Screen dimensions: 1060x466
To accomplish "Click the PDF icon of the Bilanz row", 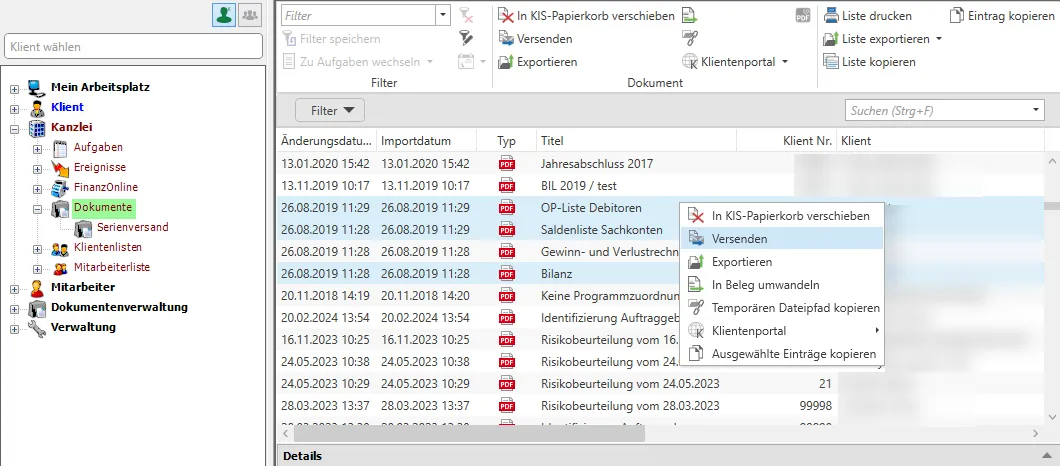I will (506, 274).
